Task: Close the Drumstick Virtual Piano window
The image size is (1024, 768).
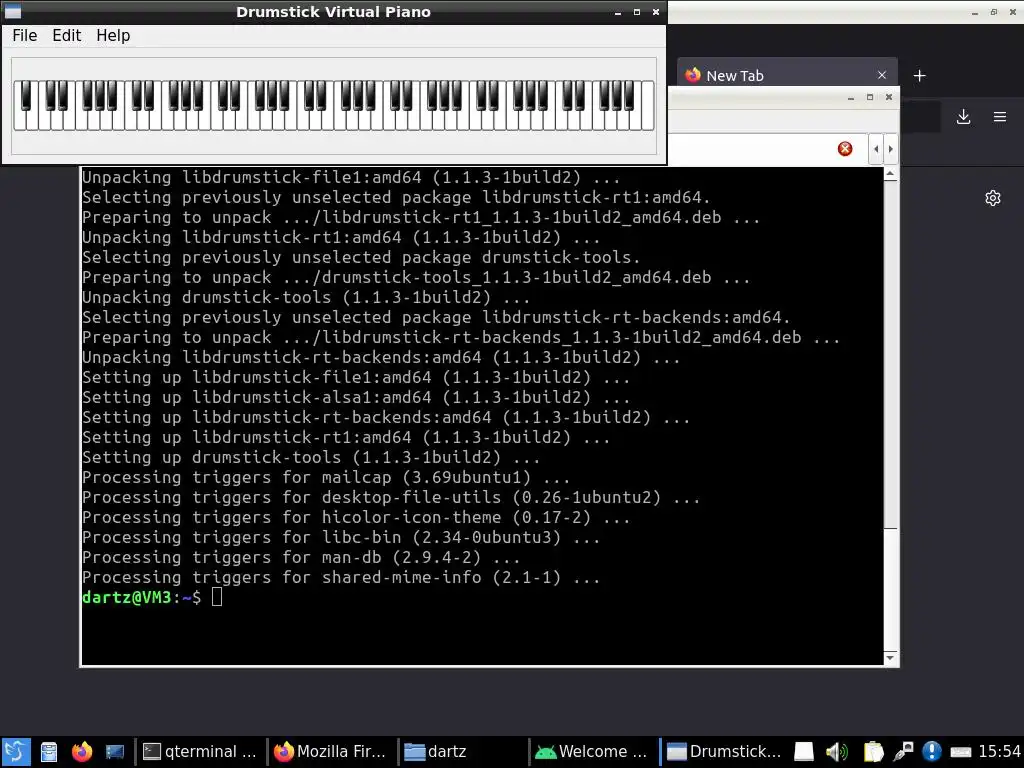Action: (656, 12)
